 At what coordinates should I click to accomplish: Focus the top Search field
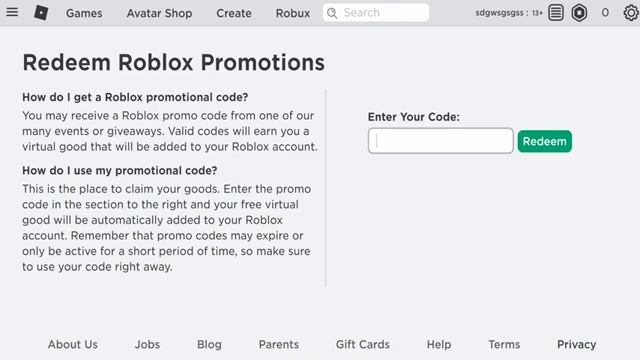tap(376, 13)
